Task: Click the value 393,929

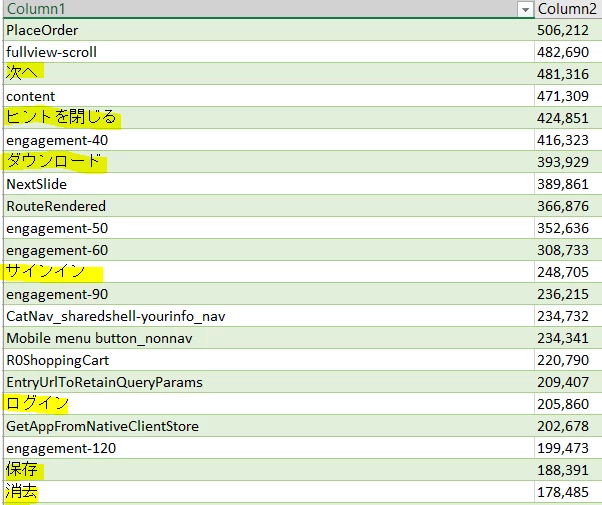Action: click(562, 162)
